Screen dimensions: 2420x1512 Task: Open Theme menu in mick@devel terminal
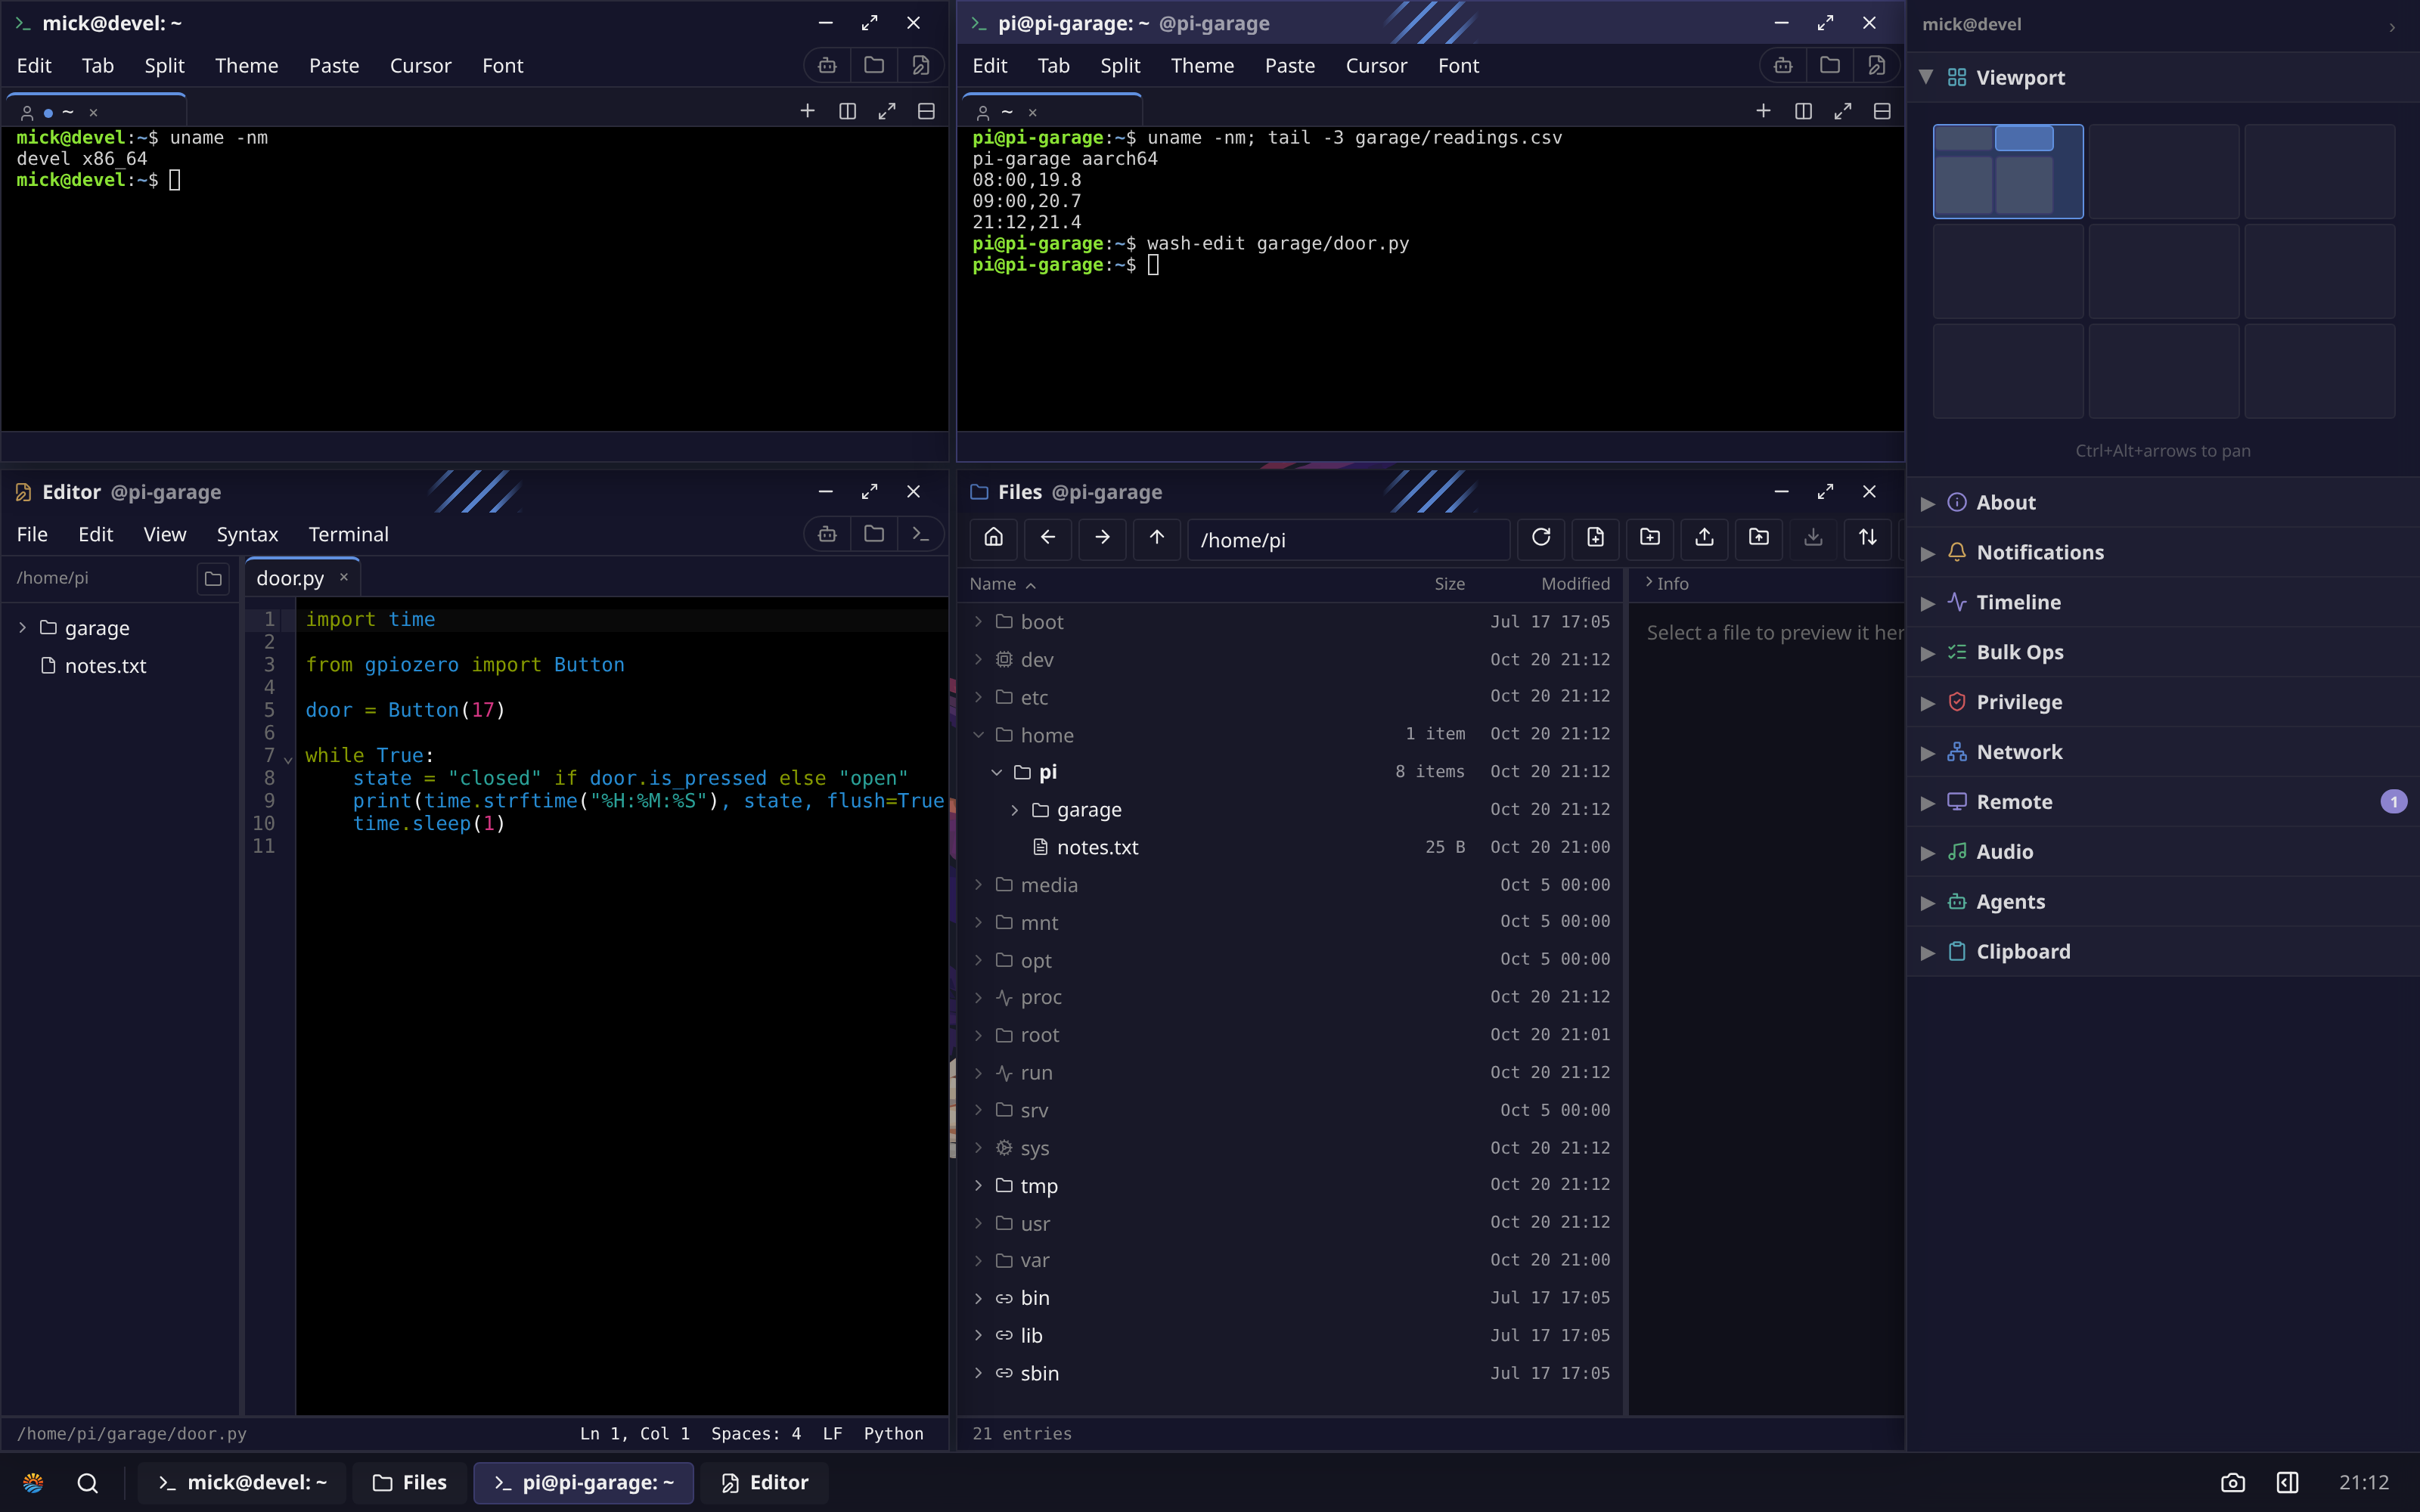pyautogui.click(x=246, y=65)
